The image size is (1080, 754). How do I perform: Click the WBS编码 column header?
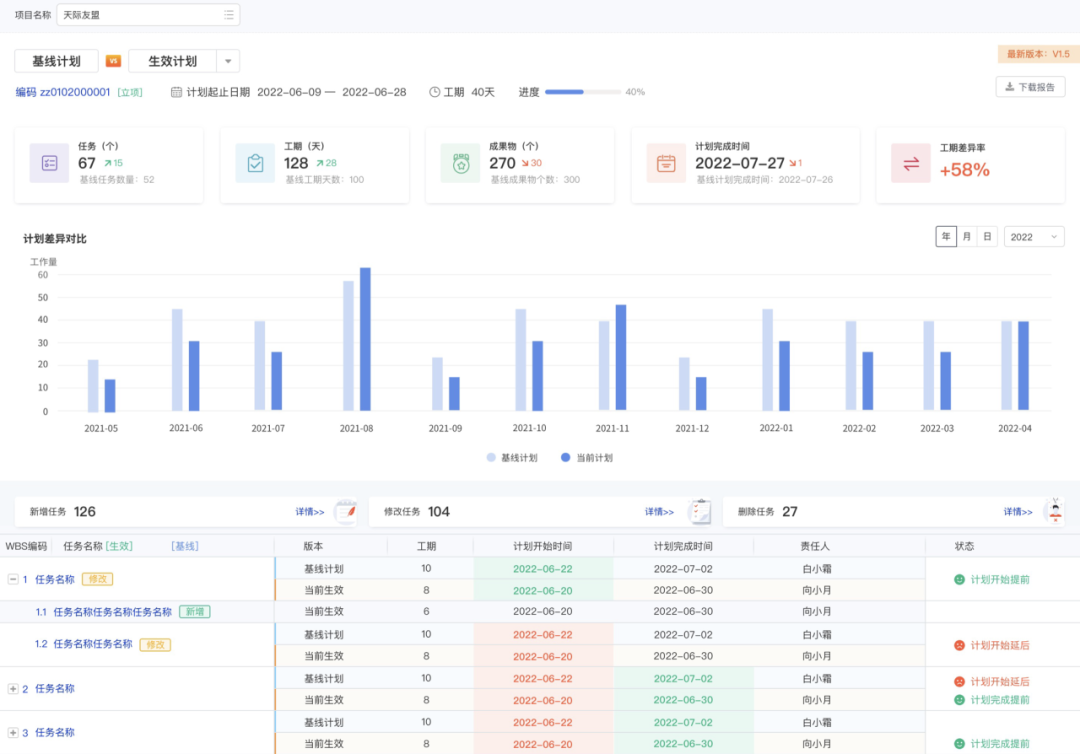(25, 546)
